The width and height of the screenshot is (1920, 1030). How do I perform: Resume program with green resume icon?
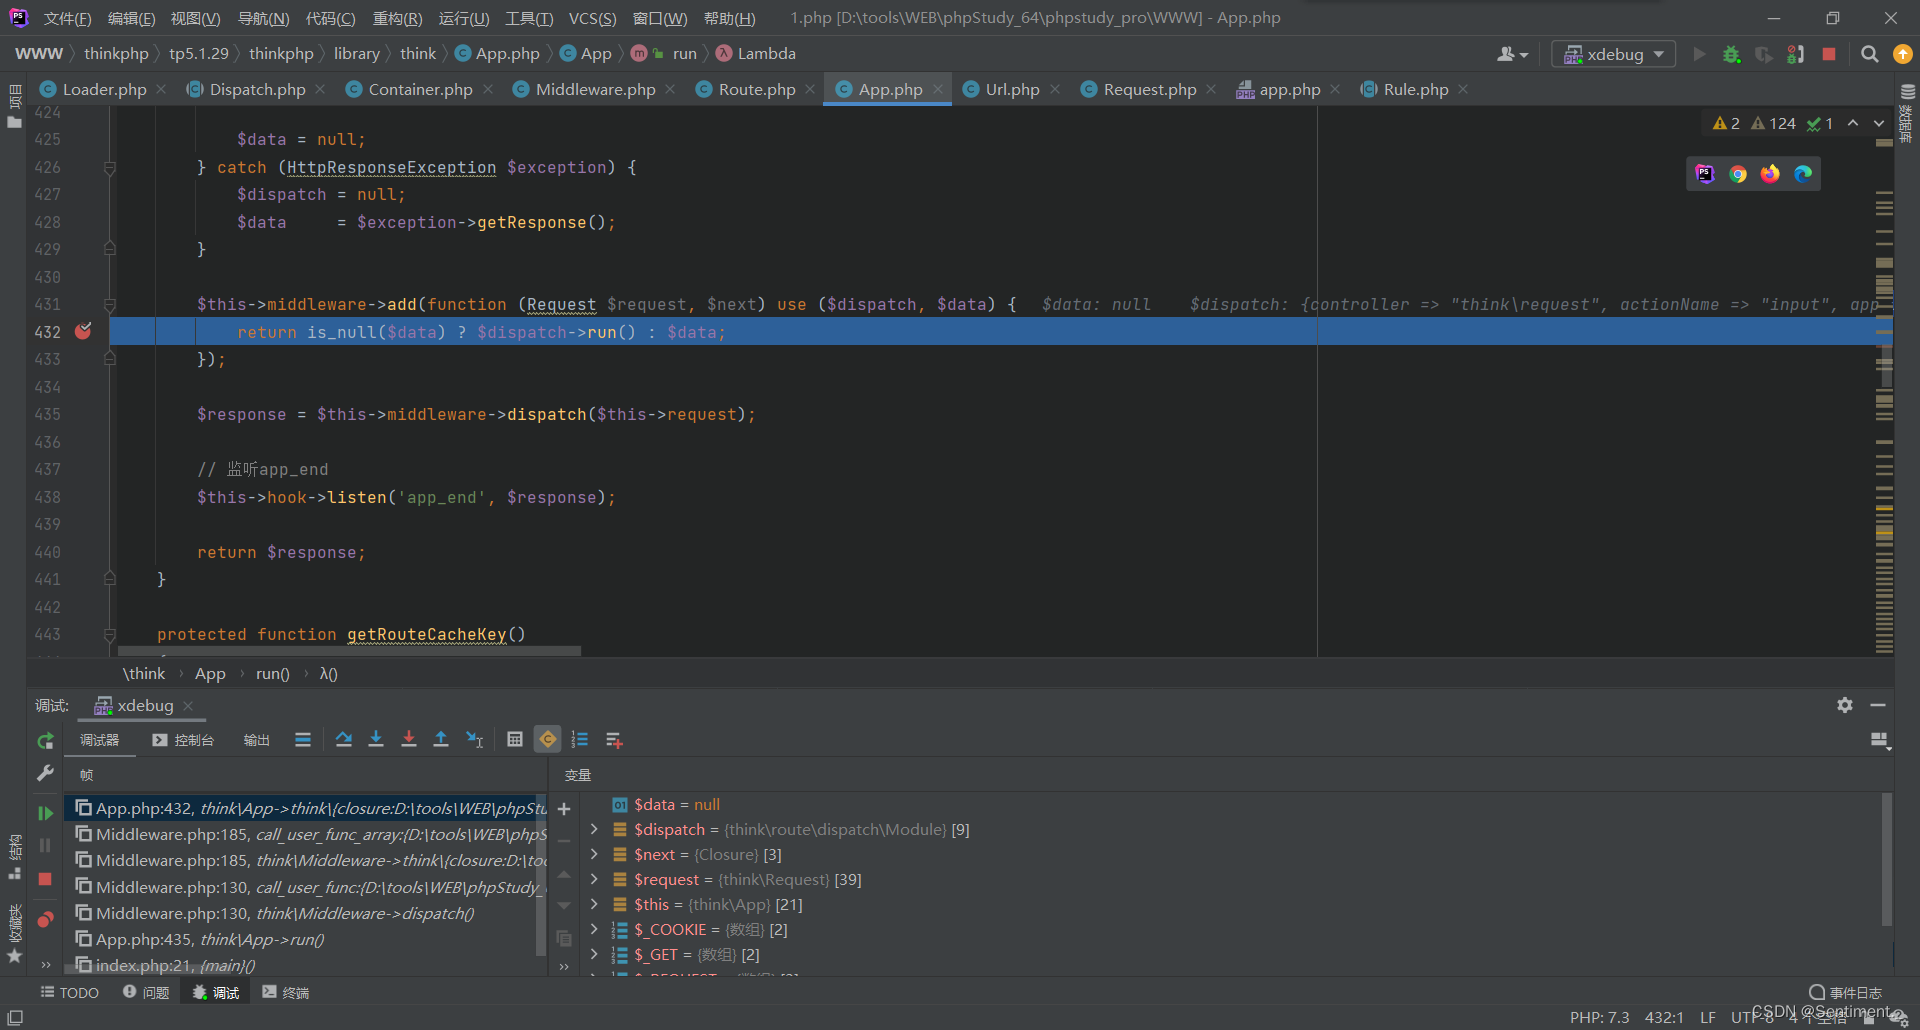45,813
